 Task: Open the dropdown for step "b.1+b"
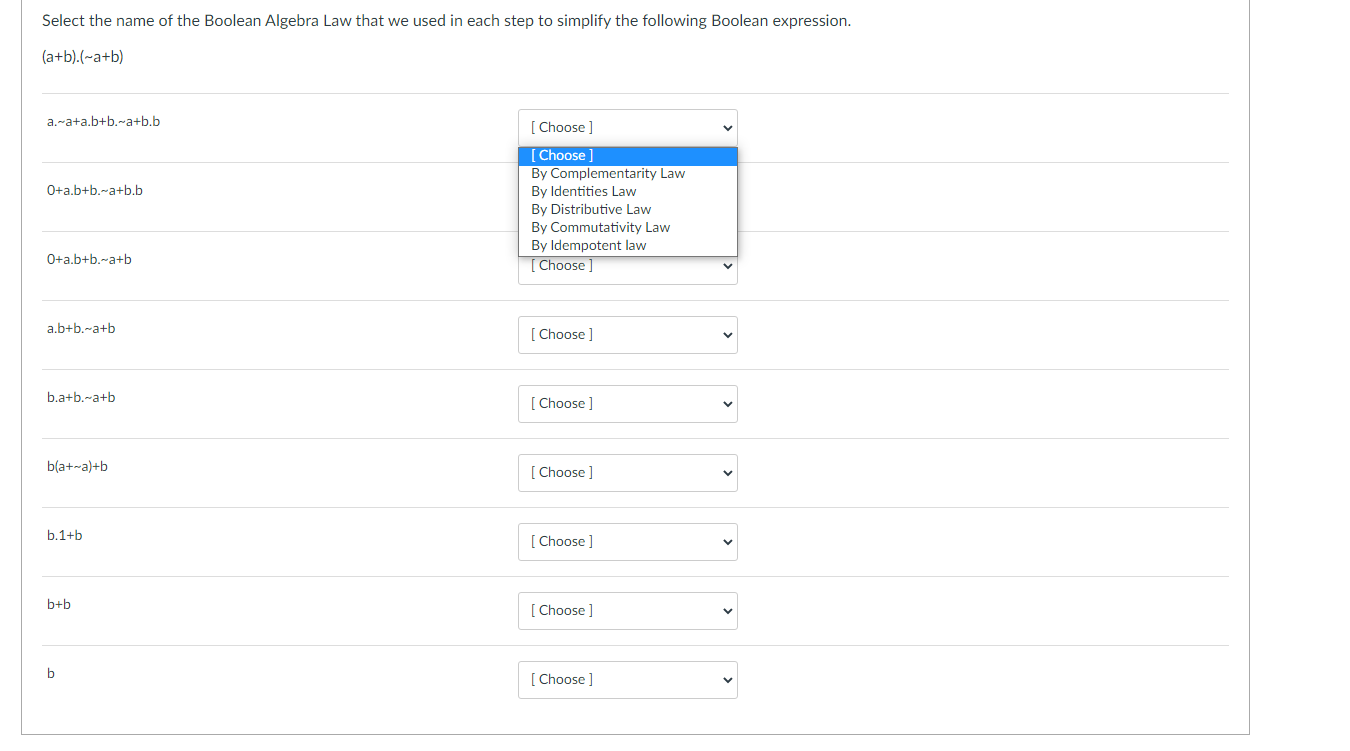pyautogui.click(x=627, y=541)
